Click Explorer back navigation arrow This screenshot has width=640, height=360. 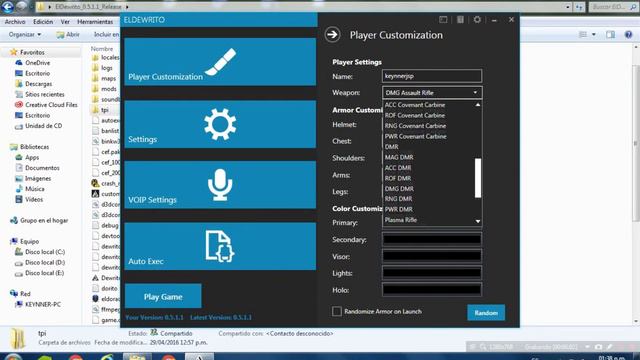click(8, 6)
